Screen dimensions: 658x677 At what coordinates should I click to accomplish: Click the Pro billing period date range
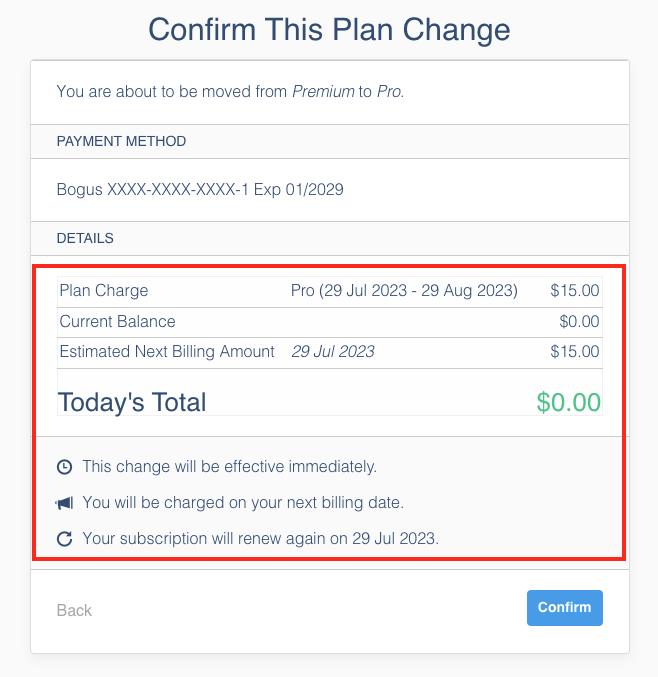(404, 291)
